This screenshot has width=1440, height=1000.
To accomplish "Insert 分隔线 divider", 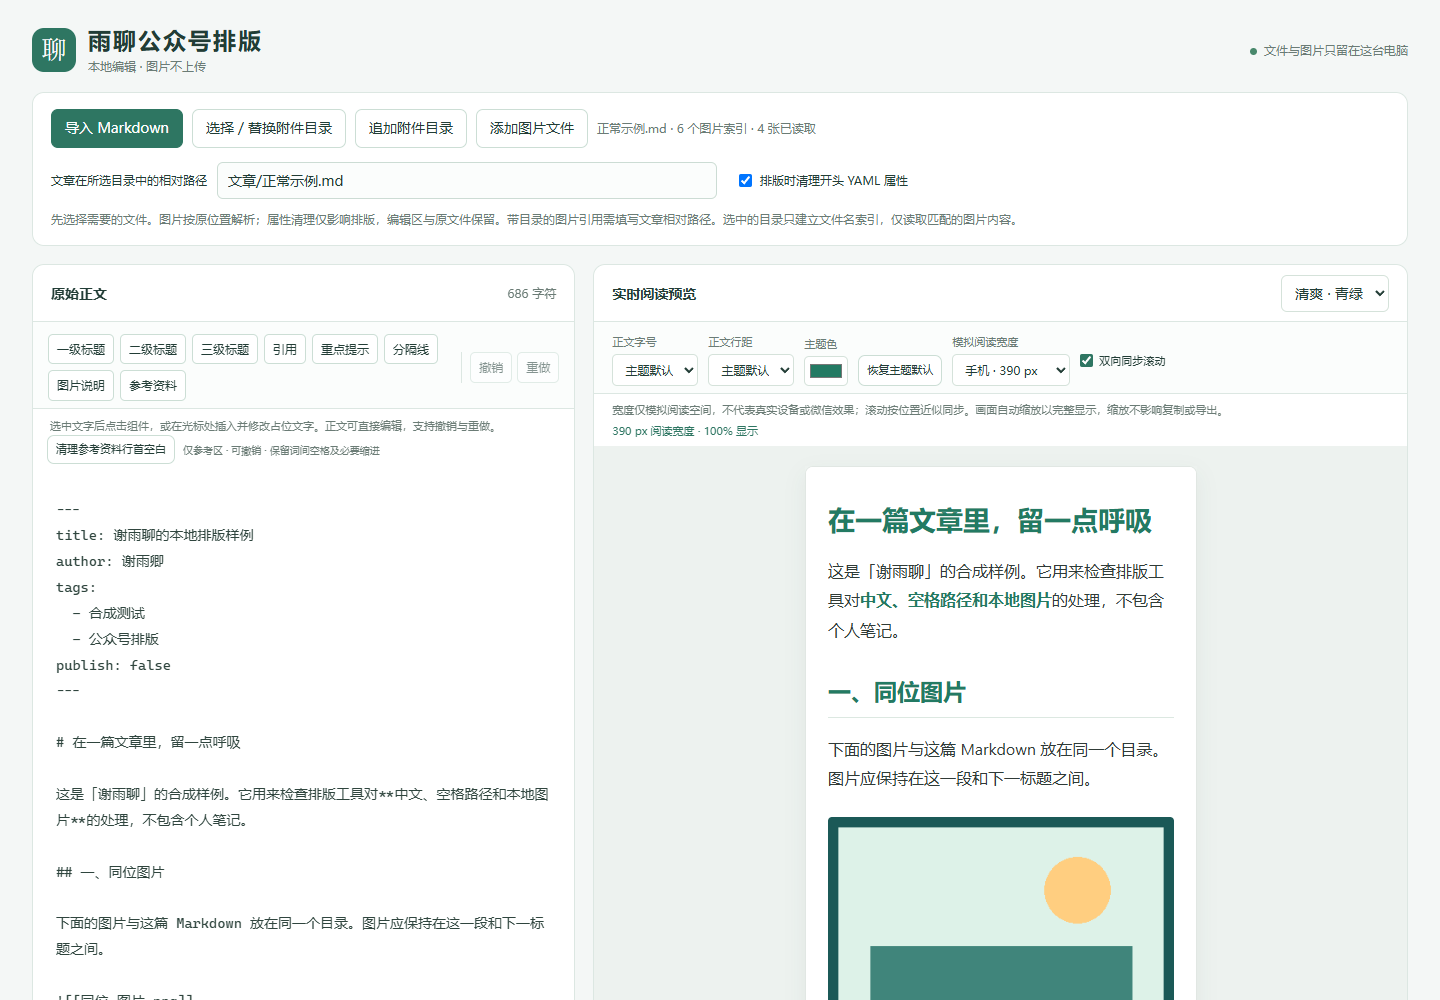I will [x=411, y=349].
